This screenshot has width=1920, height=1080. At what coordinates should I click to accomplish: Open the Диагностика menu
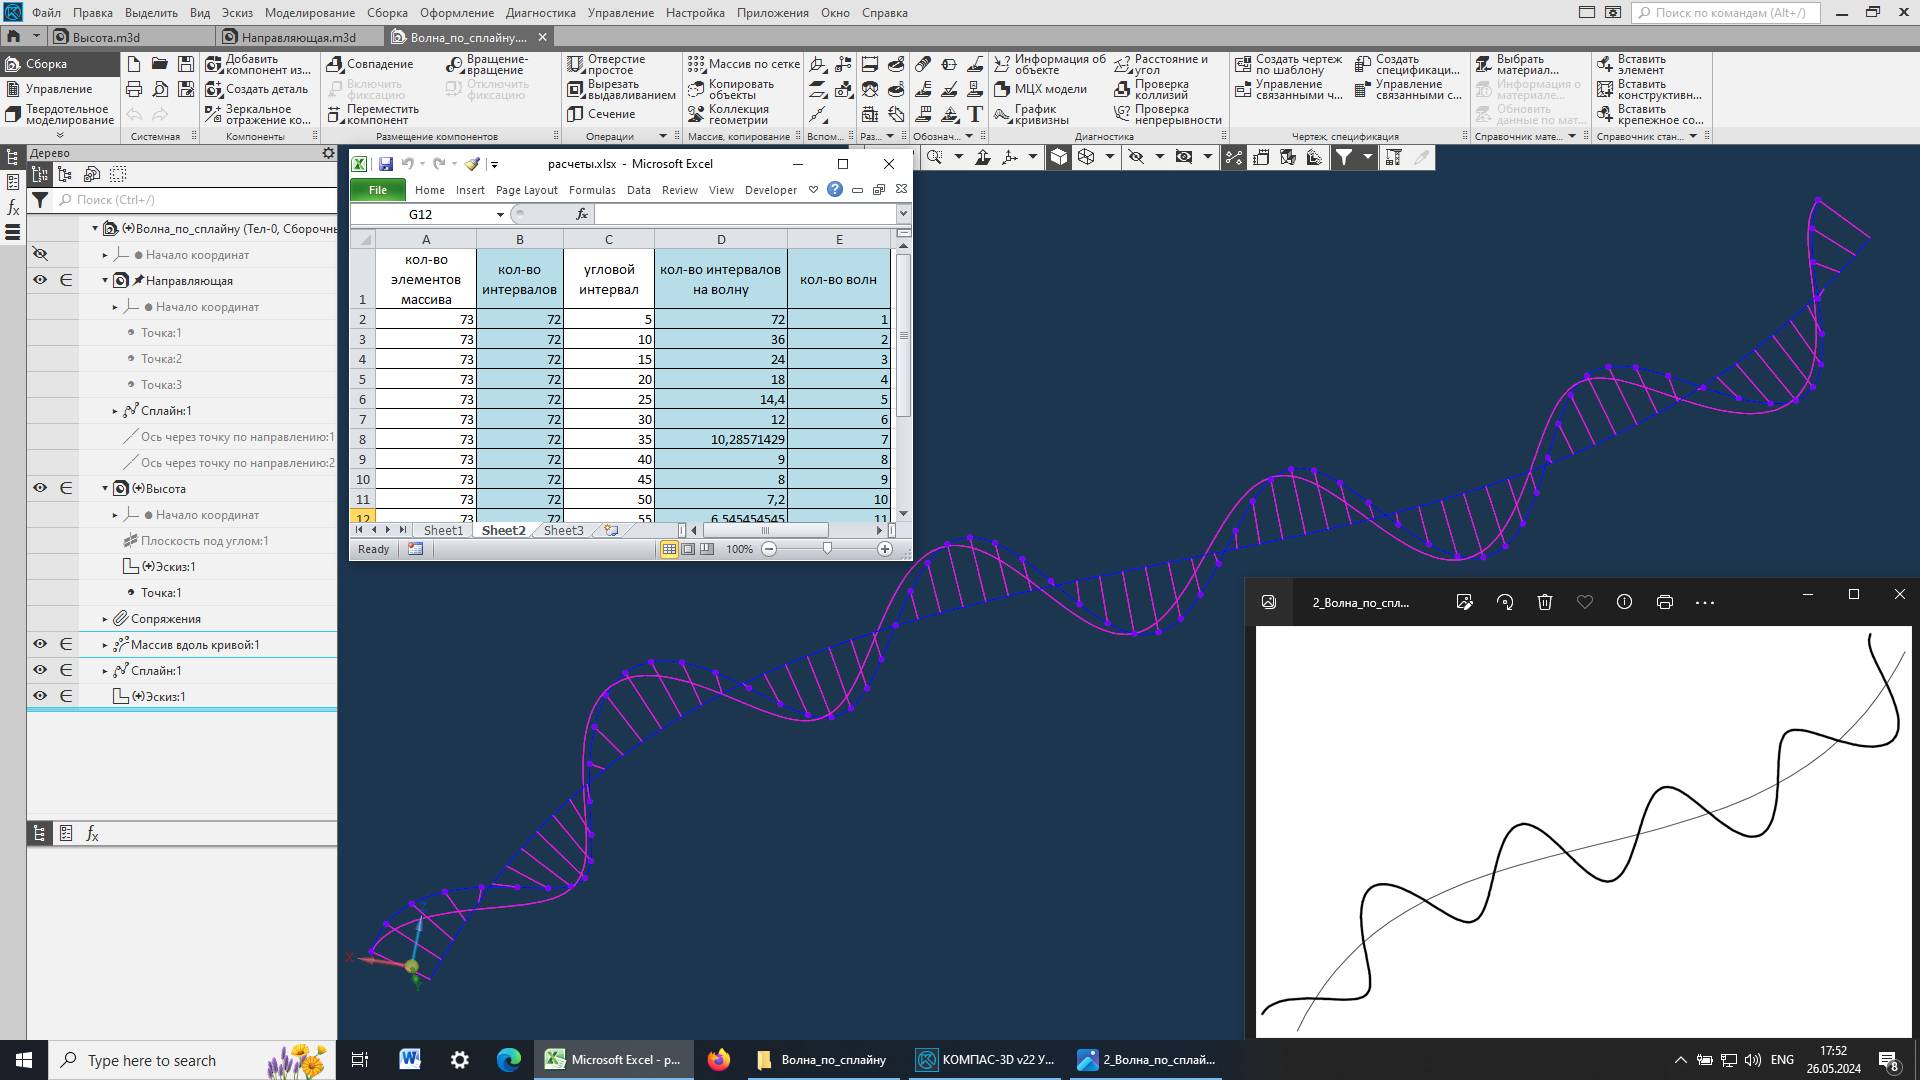pos(541,13)
